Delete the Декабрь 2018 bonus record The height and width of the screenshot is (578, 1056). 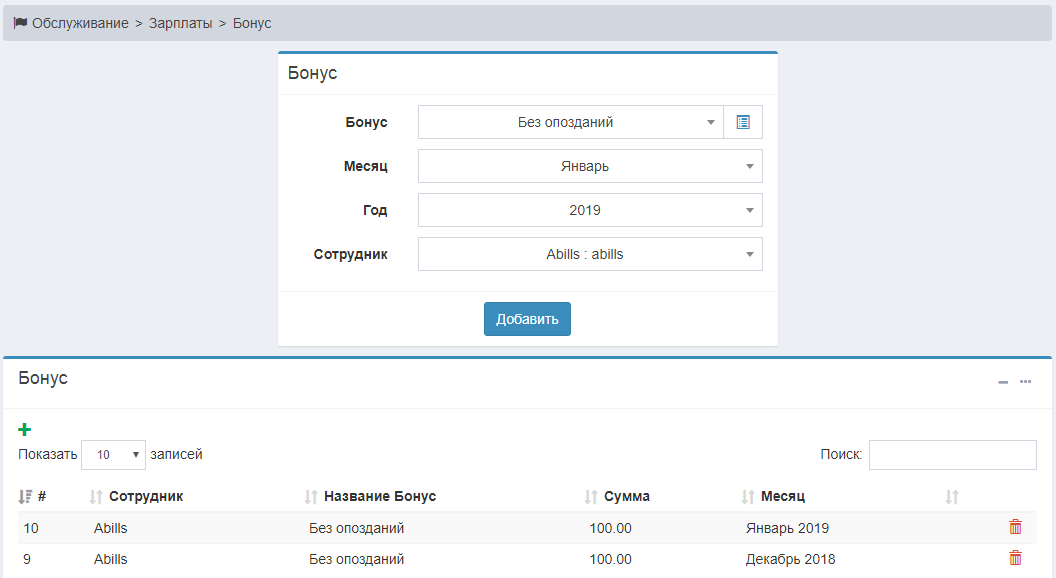click(x=1015, y=559)
